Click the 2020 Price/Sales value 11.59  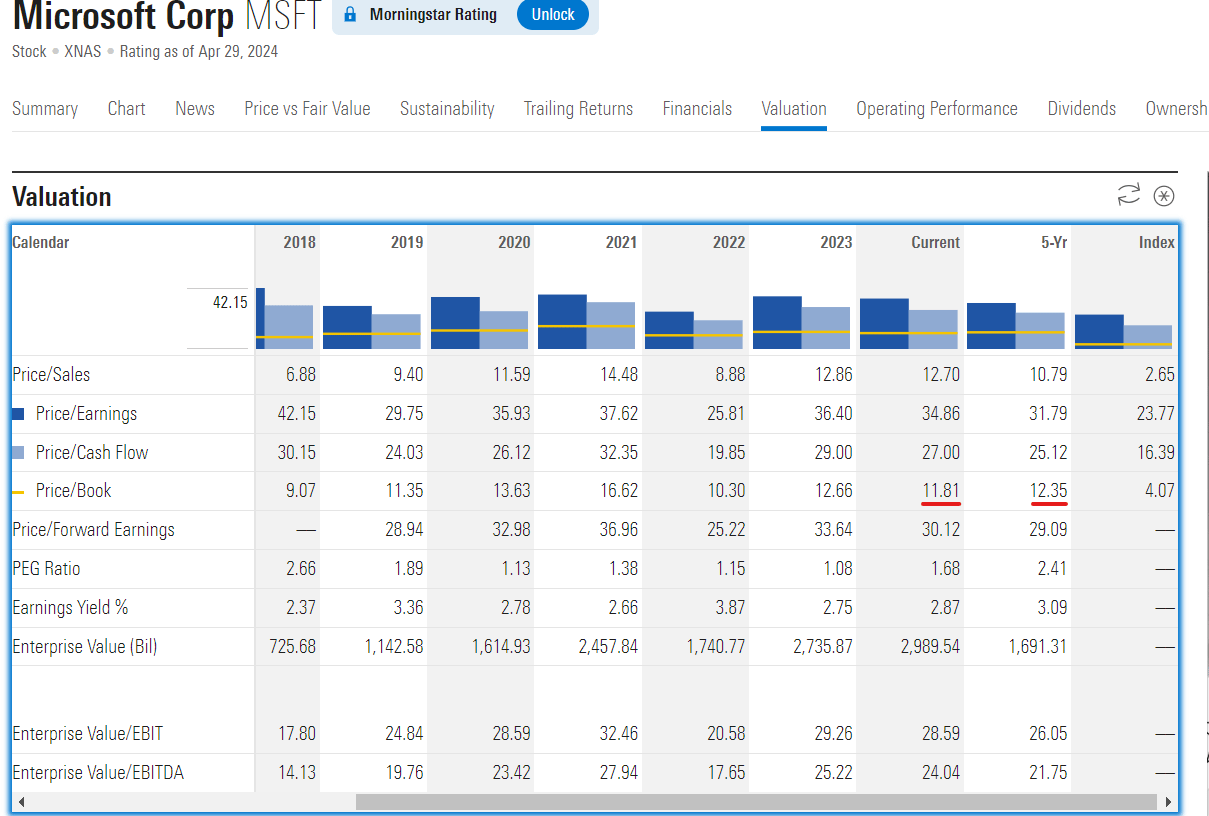point(512,375)
